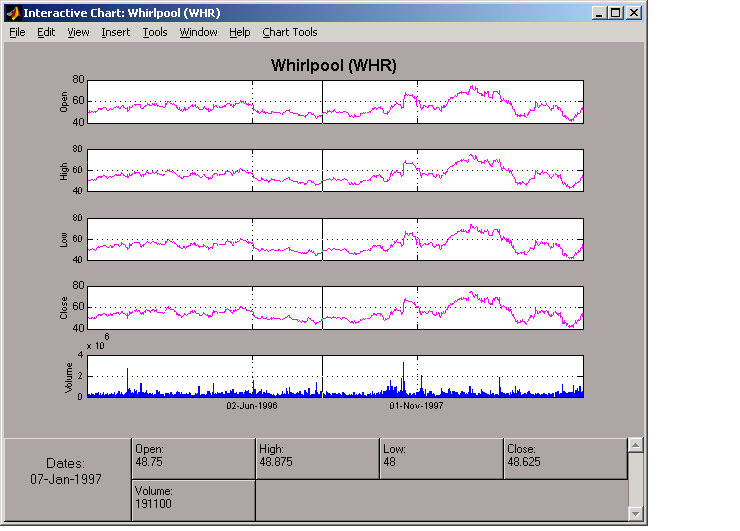Click the High value 48.875
Screen dimensions: 740x531
(x=276, y=462)
